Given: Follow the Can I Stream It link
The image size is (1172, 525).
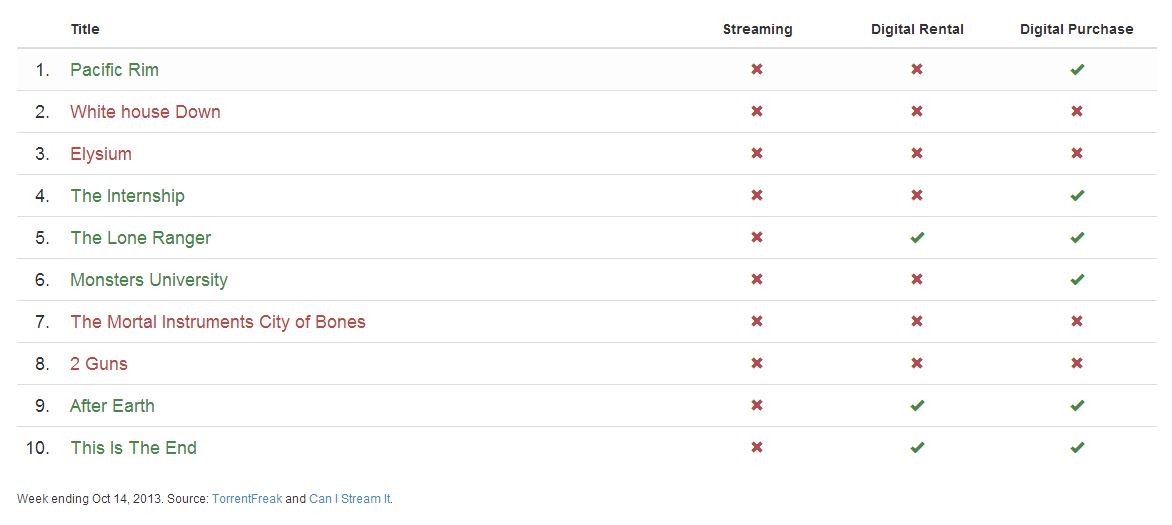Looking at the screenshot, I should point(350,498).
